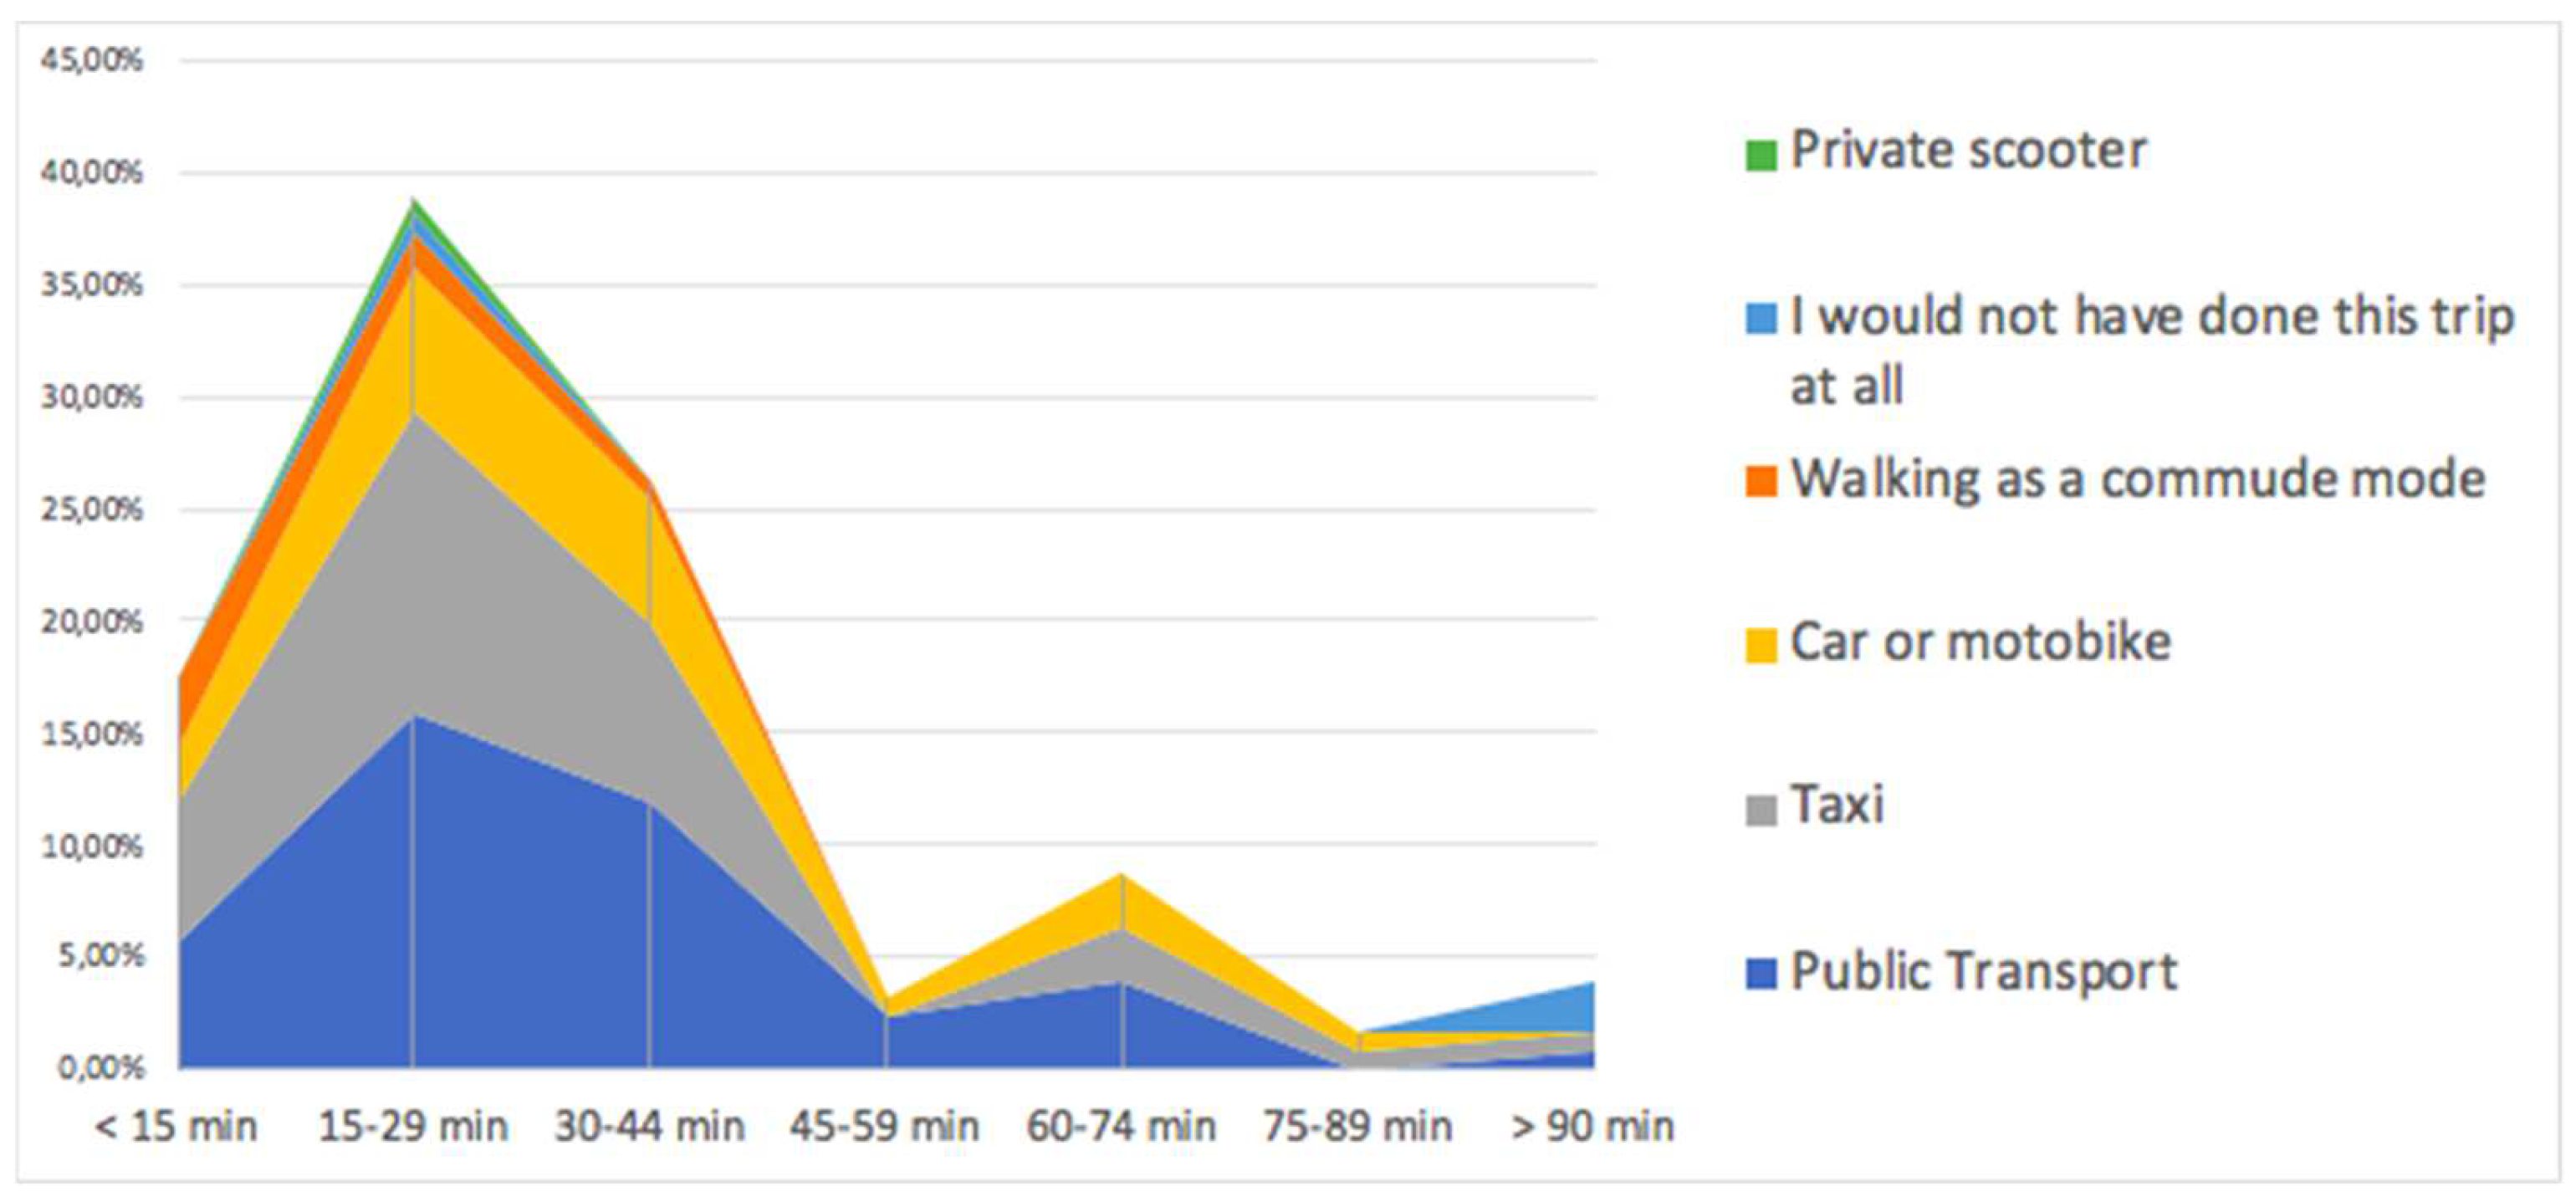This screenshot has width=2576, height=1202.
Task: Click the green Private scooter legend swatch
Action: (1761, 155)
